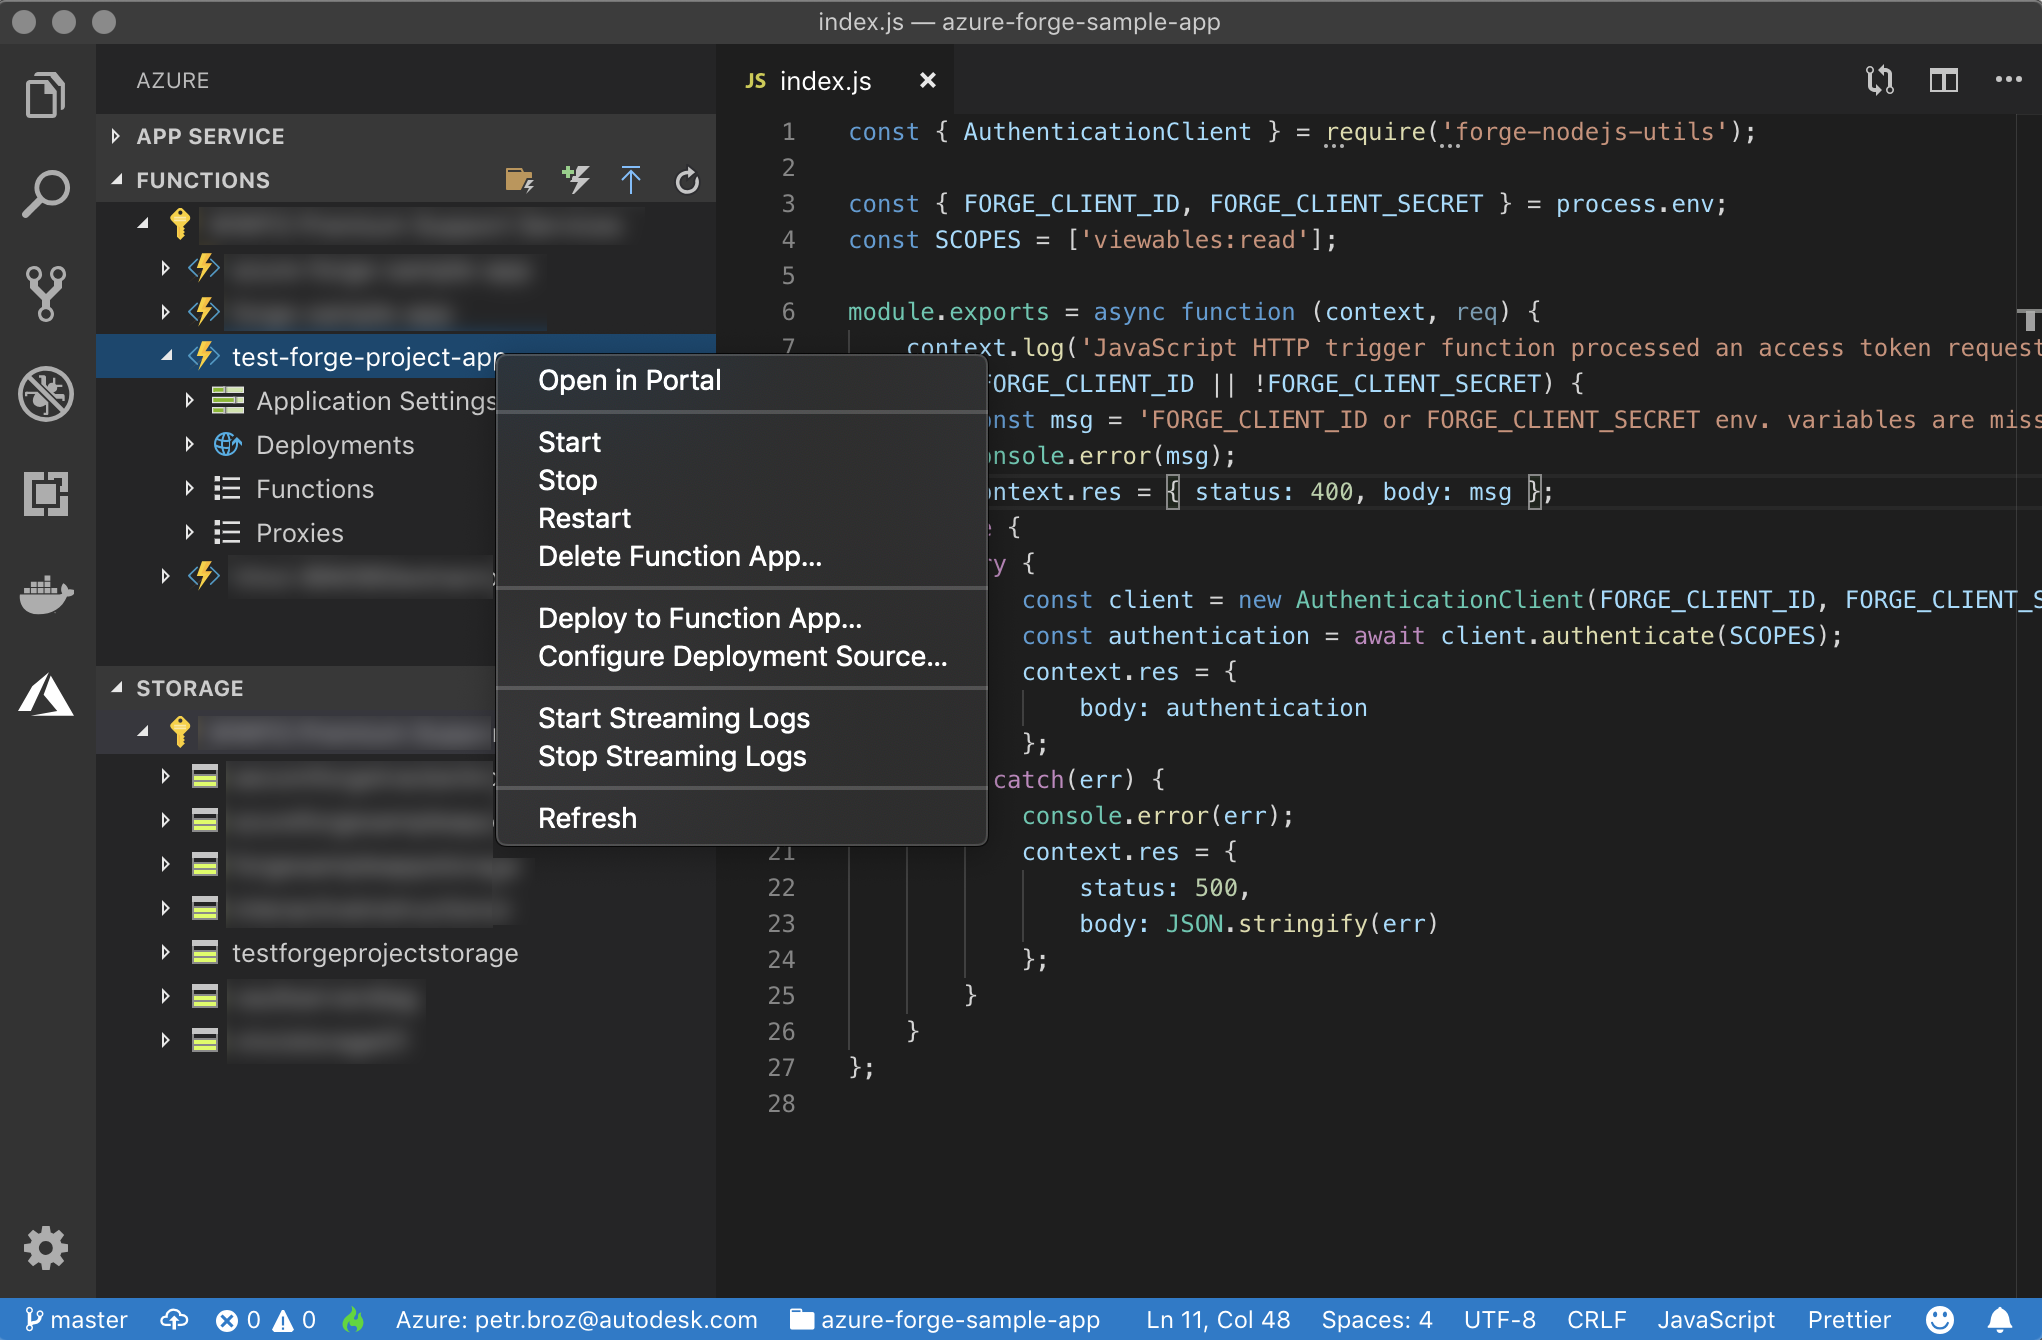Click Create Function lightning bolt icon
The height and width of the screenshot is (1340, 2042).
coord(576,180)
